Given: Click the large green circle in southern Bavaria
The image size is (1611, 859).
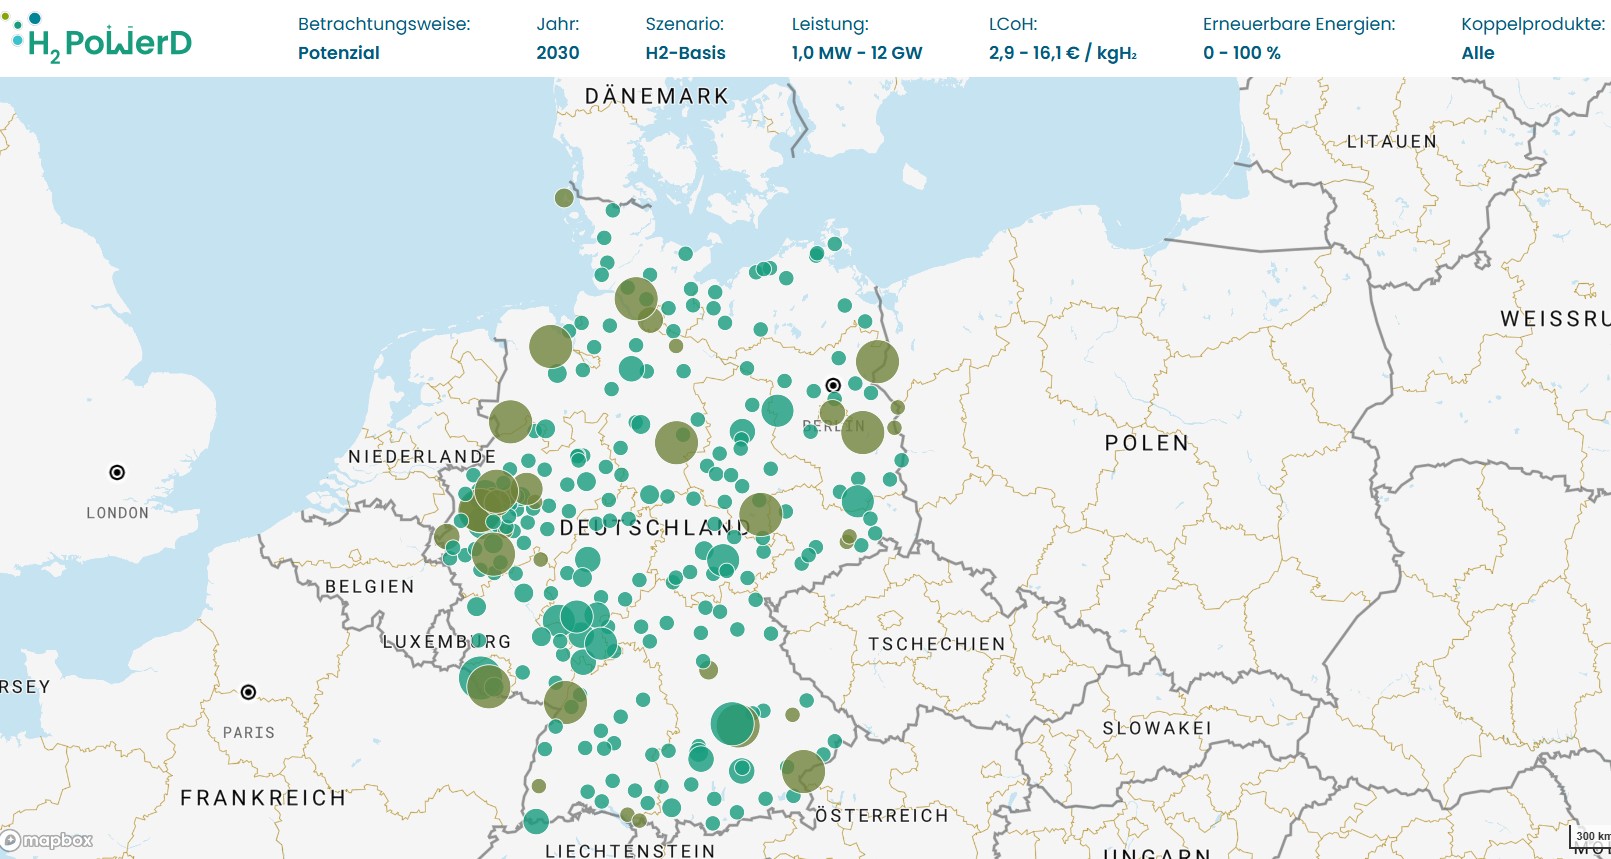Looking at the screenshot, I should click(x=733, y=724).
